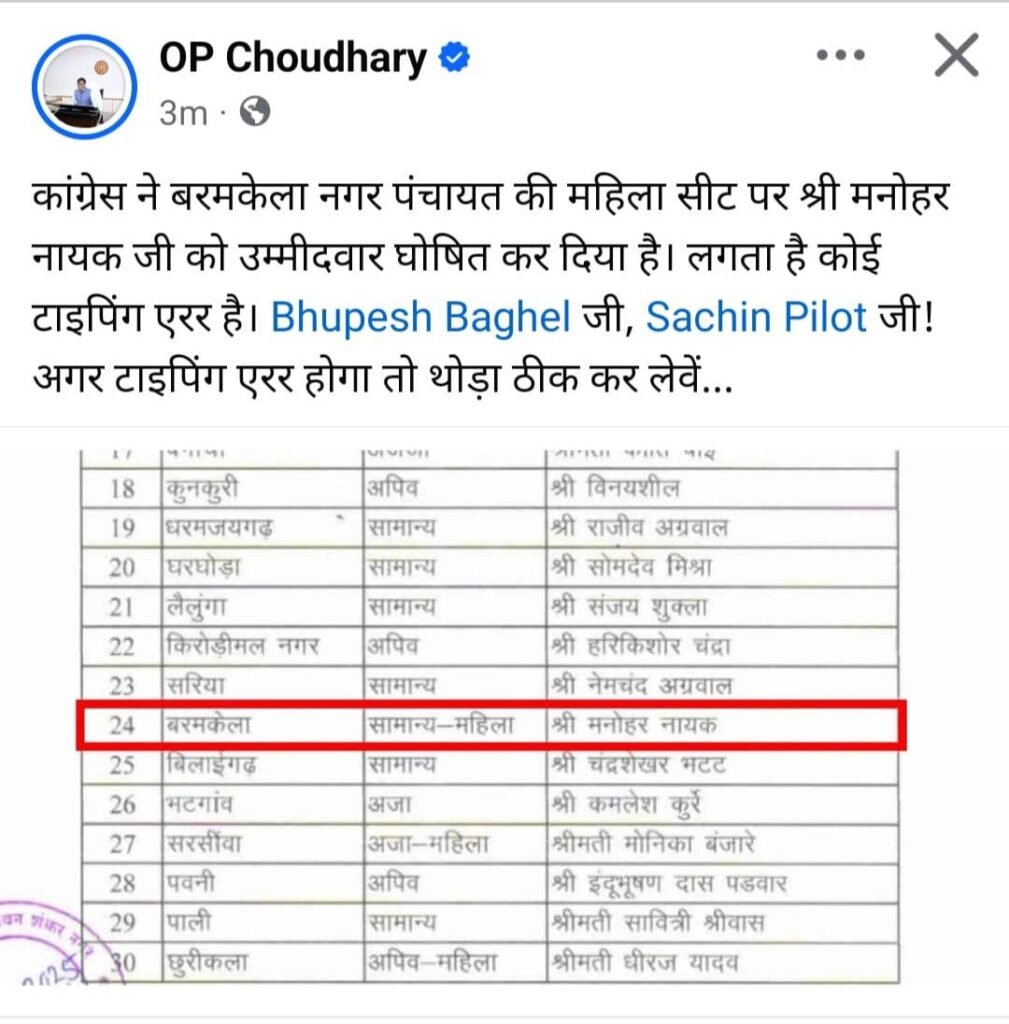The width and height of the screenshot is (1009, 1024).
Task: Click the 3m post timestamp
Action: pyautogui.click(x=183, y=113)
